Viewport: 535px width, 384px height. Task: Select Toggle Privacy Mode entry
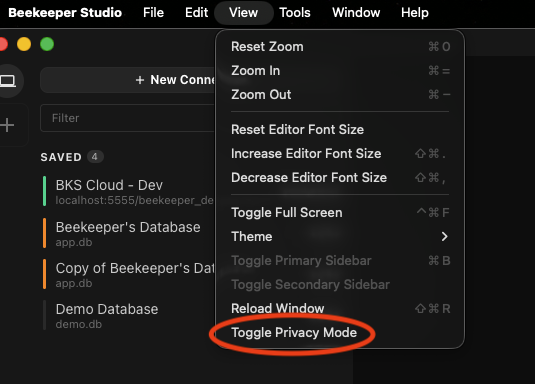(340, 332)
